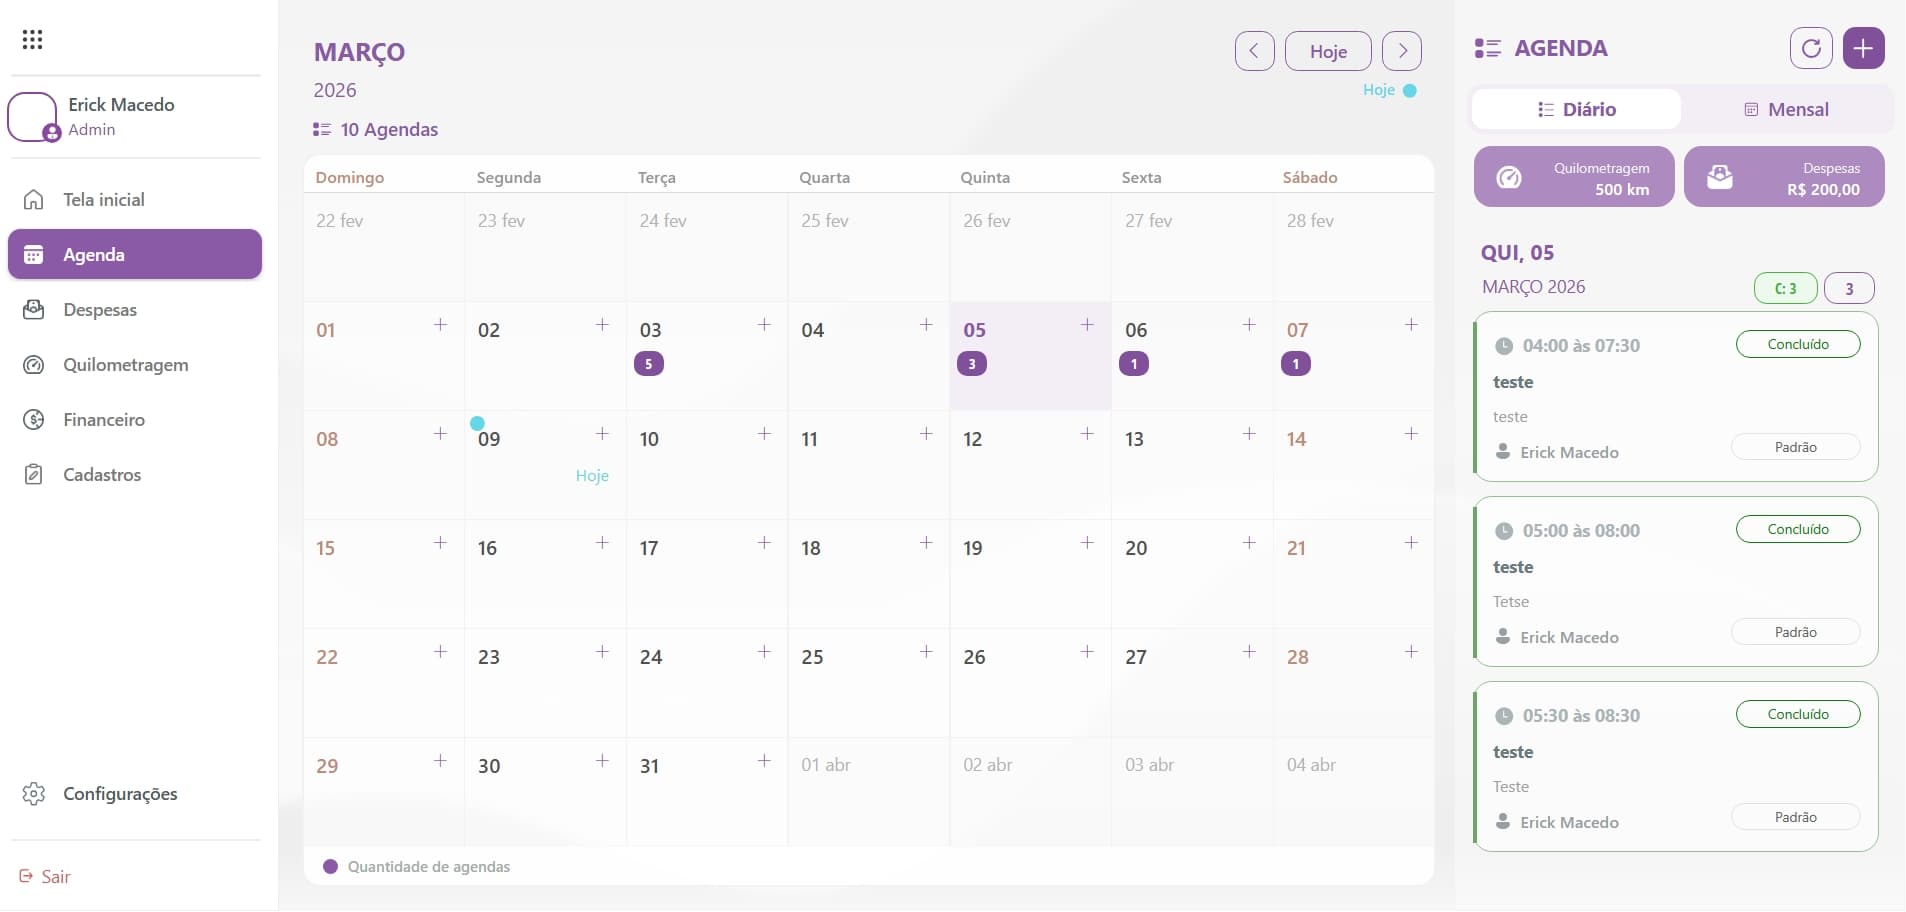Image resolution: width=1906 pixels, height=912 pixels.
Task: Add an event on March 15 with plus
Action: click(x=439, y=543)
